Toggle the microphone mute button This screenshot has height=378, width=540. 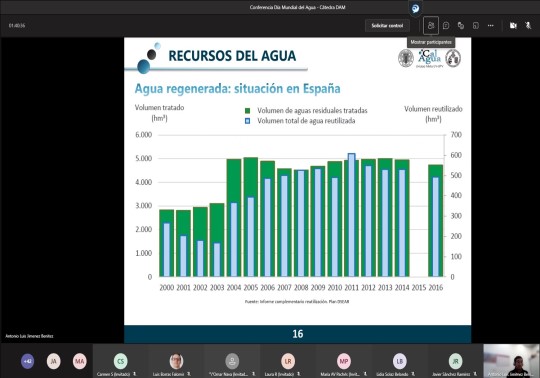tap(528, 25)
